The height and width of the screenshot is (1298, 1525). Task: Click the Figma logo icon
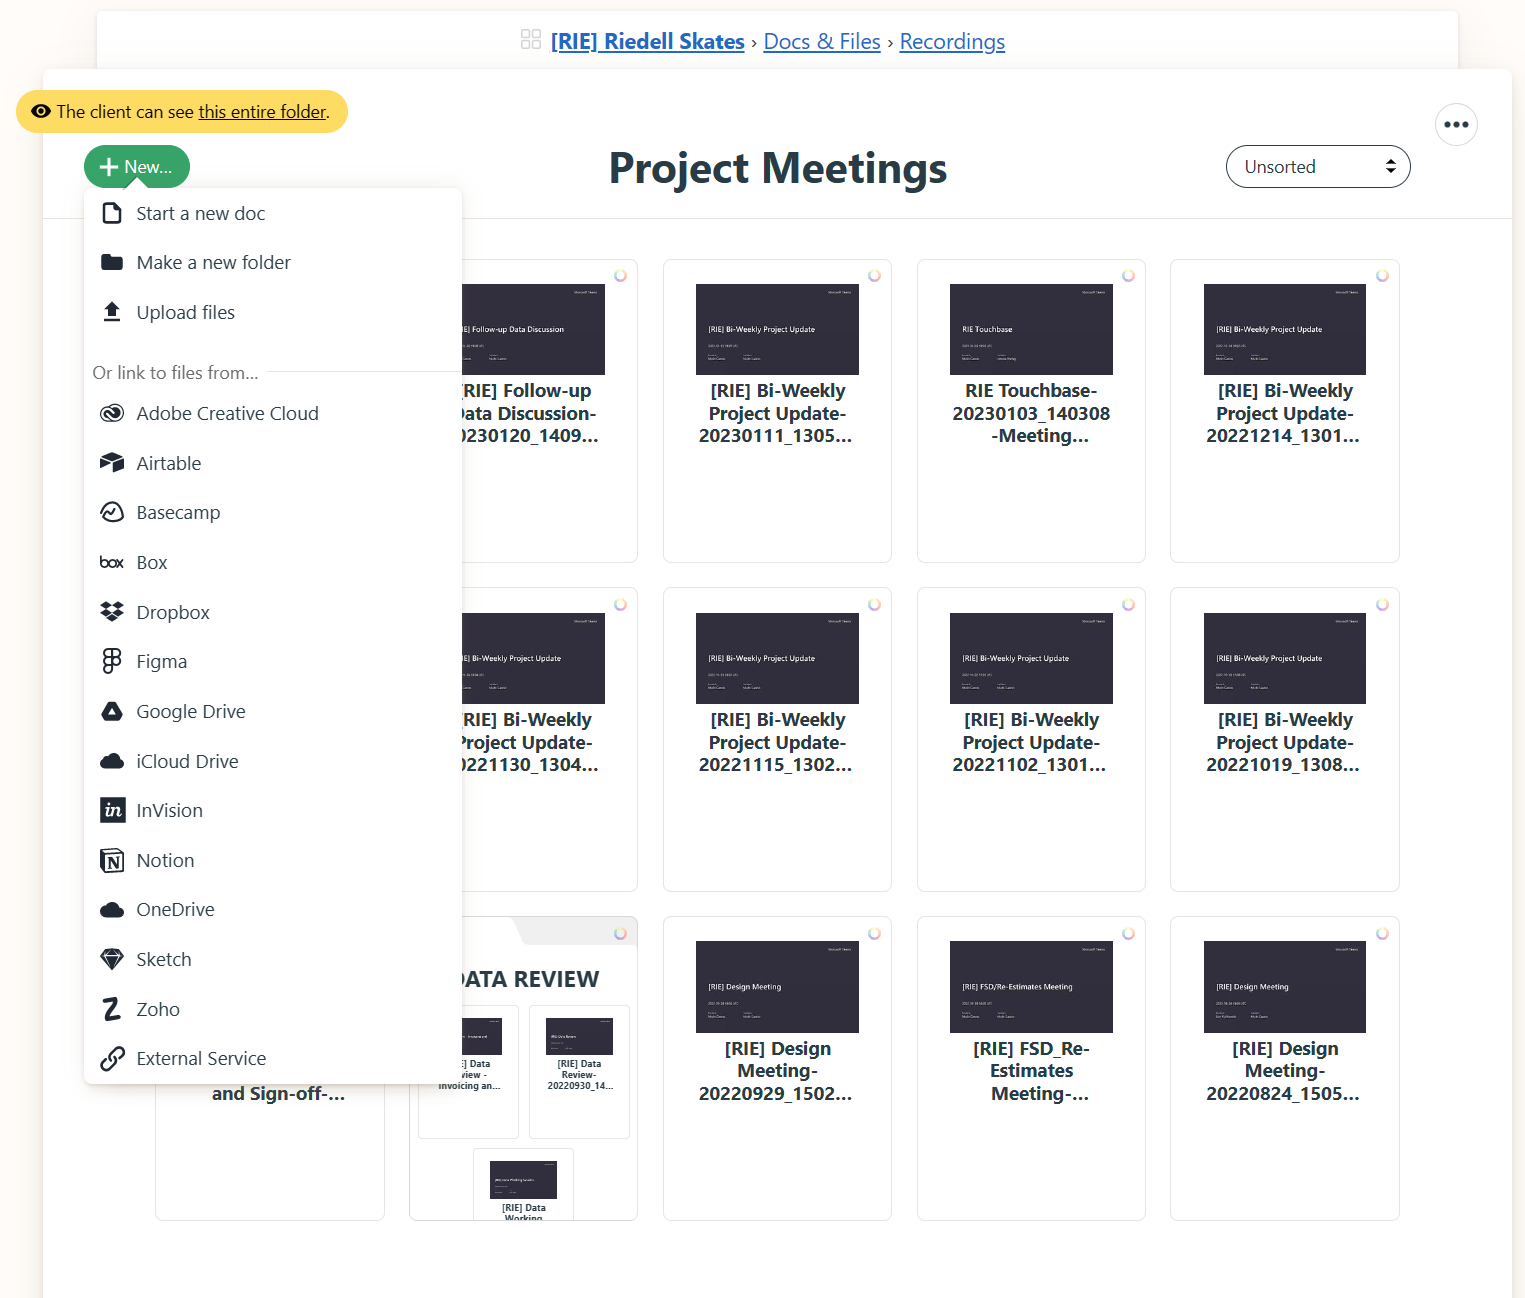112,661
